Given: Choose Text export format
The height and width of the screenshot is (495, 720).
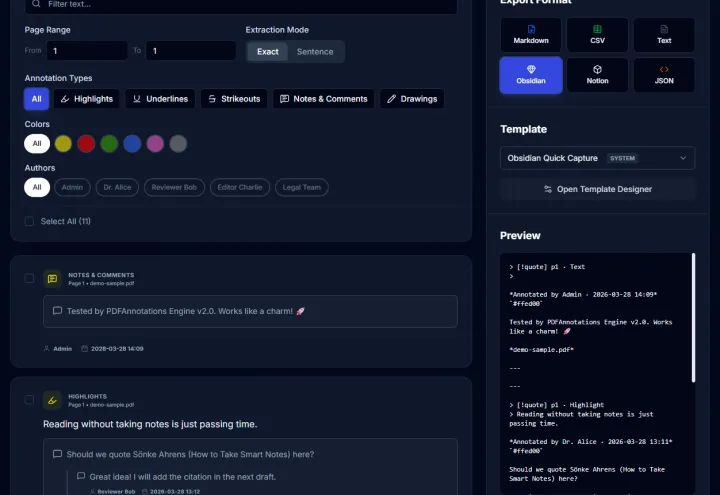Looking at the screenshot, I should coord(664,35).
